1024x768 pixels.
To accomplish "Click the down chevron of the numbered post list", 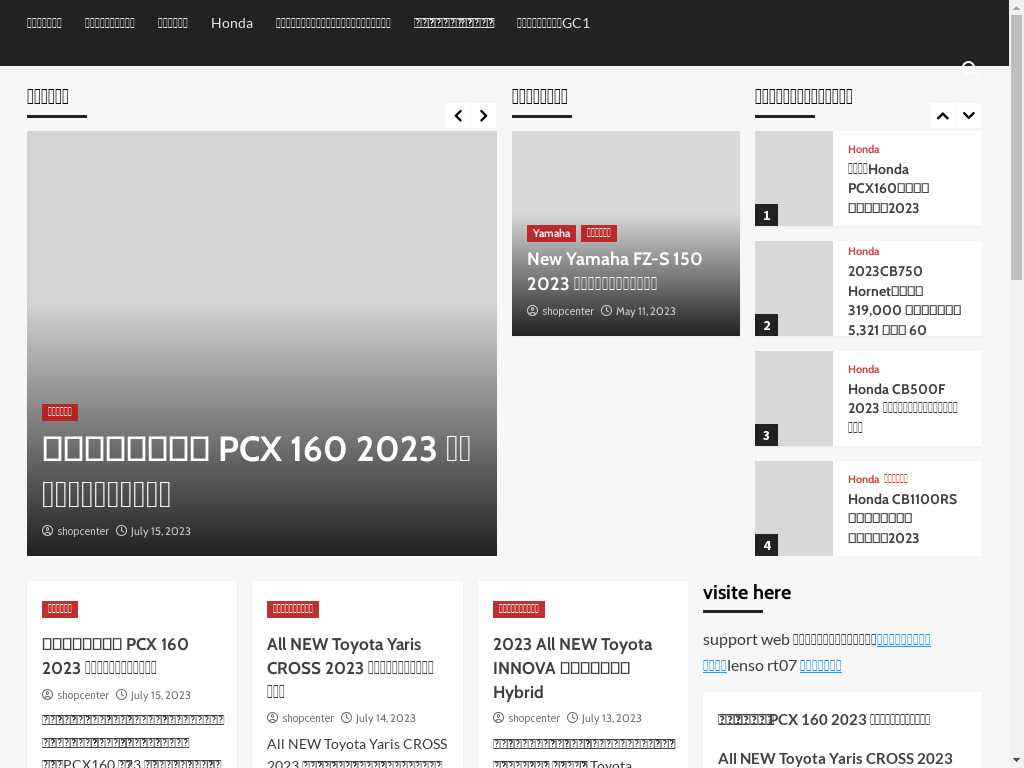I will pos(968,116).
